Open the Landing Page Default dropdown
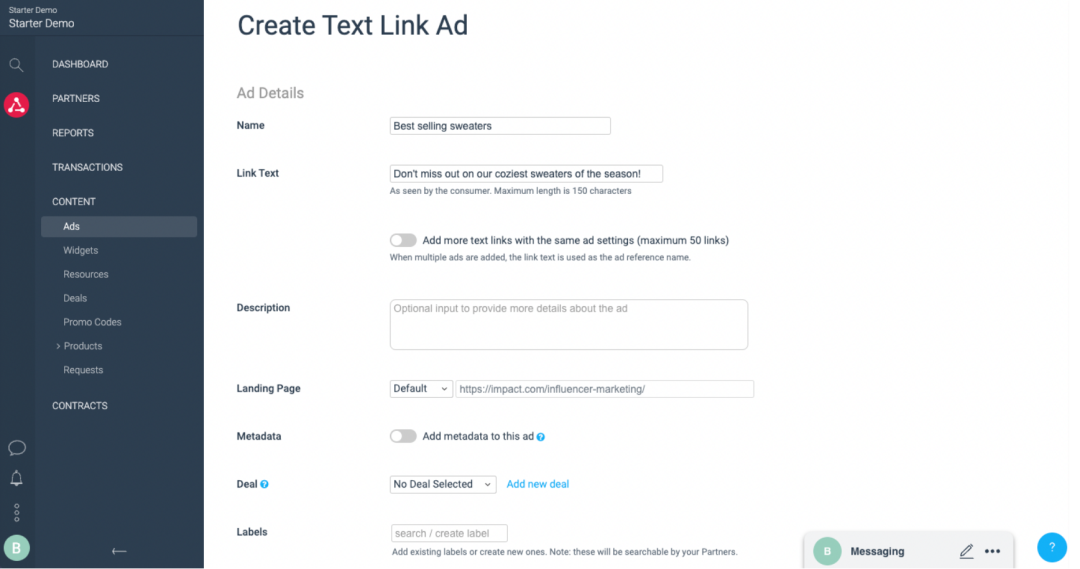1080x569 pixels. [421, 389]
